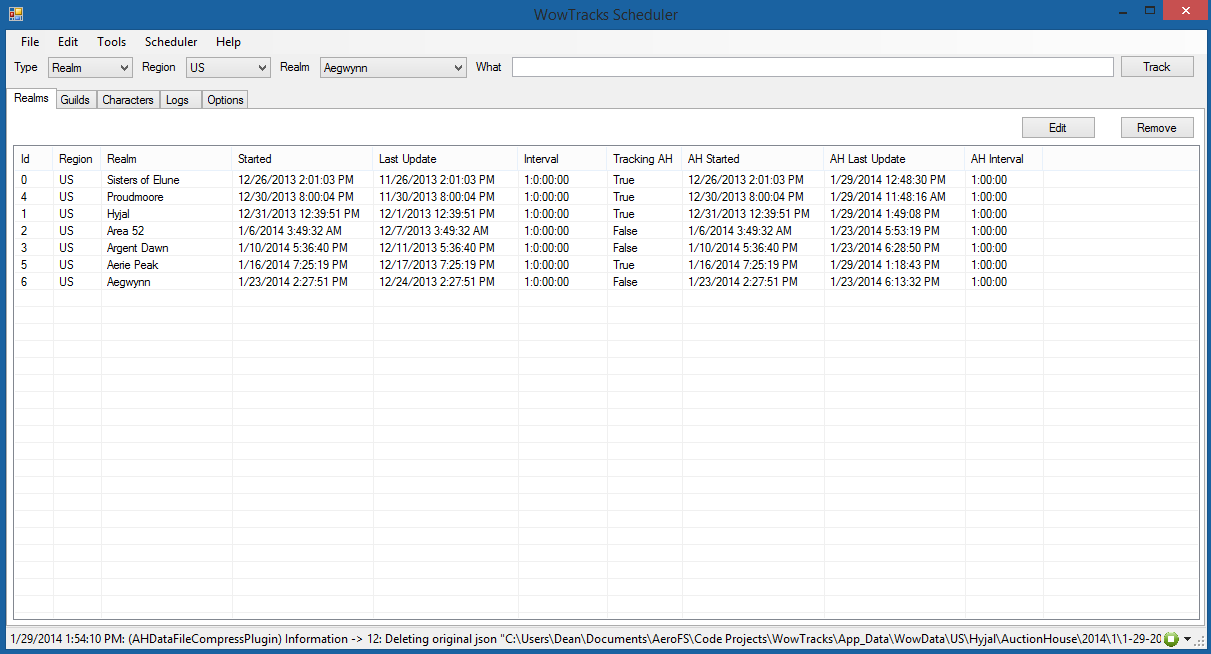1211x654 pixels.
Task: Sort by the AH Interval column header
Action: [x=1004, y=159]
